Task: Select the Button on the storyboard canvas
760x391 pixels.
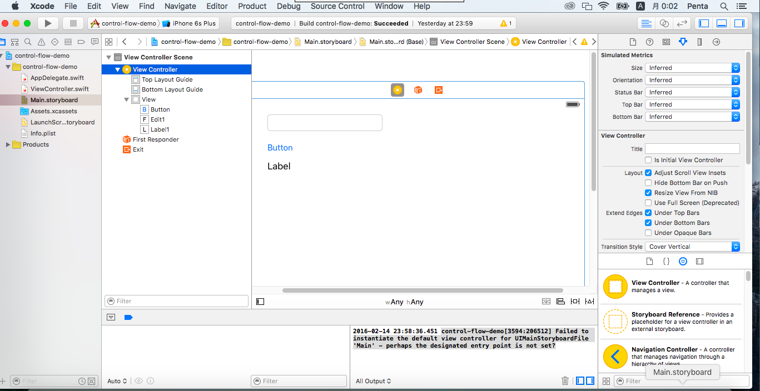Action: tap(280, 148)
